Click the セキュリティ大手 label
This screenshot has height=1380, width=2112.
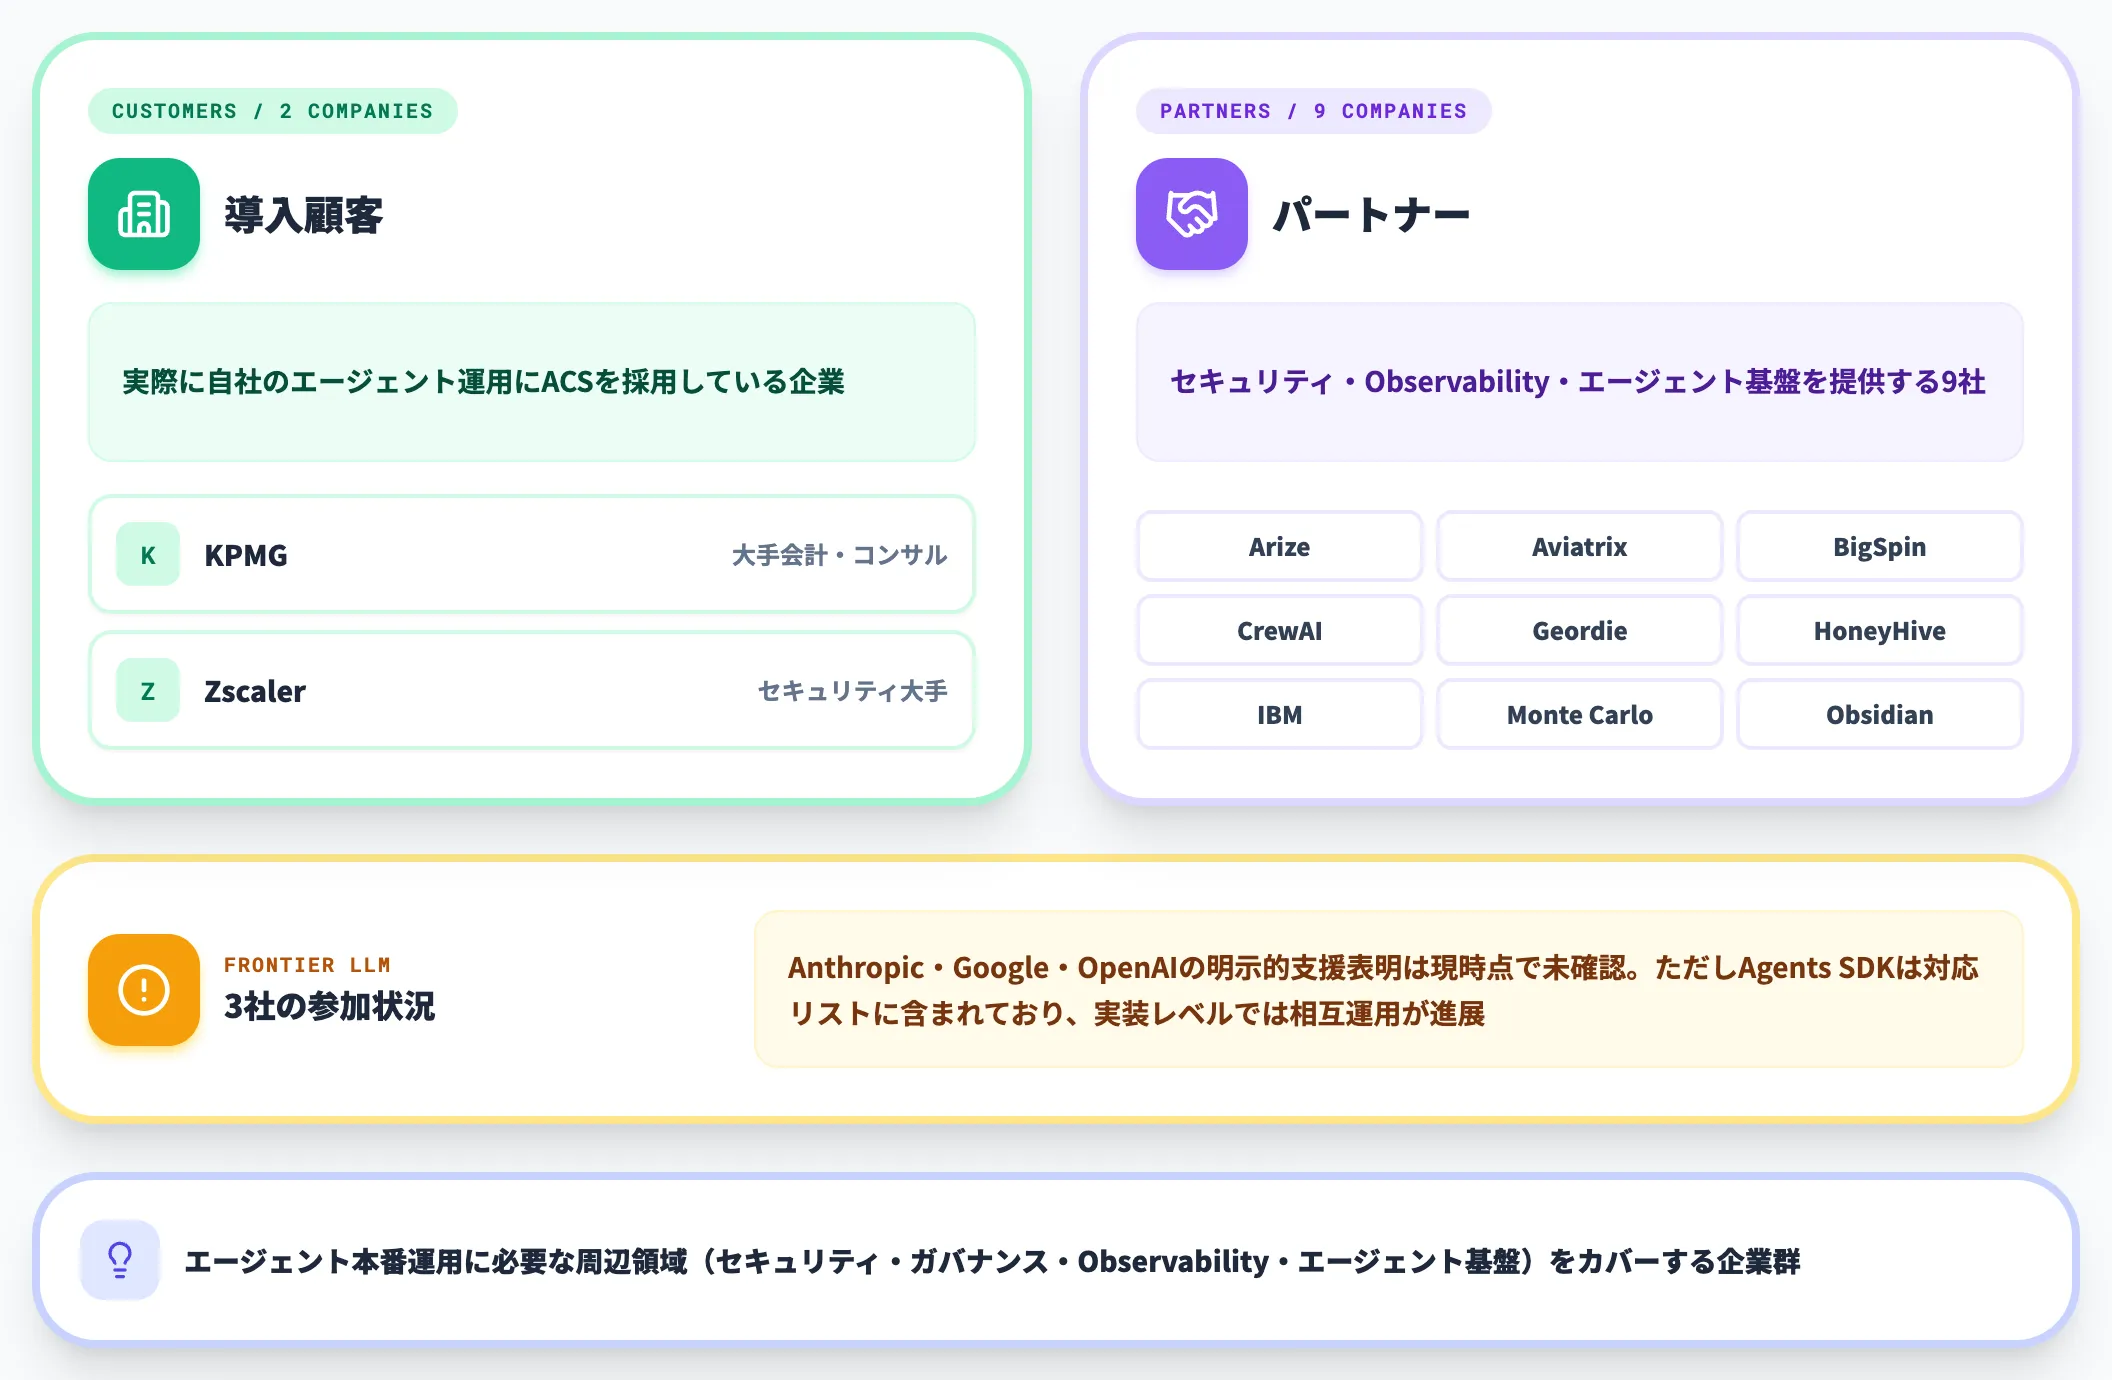point(852,691)
